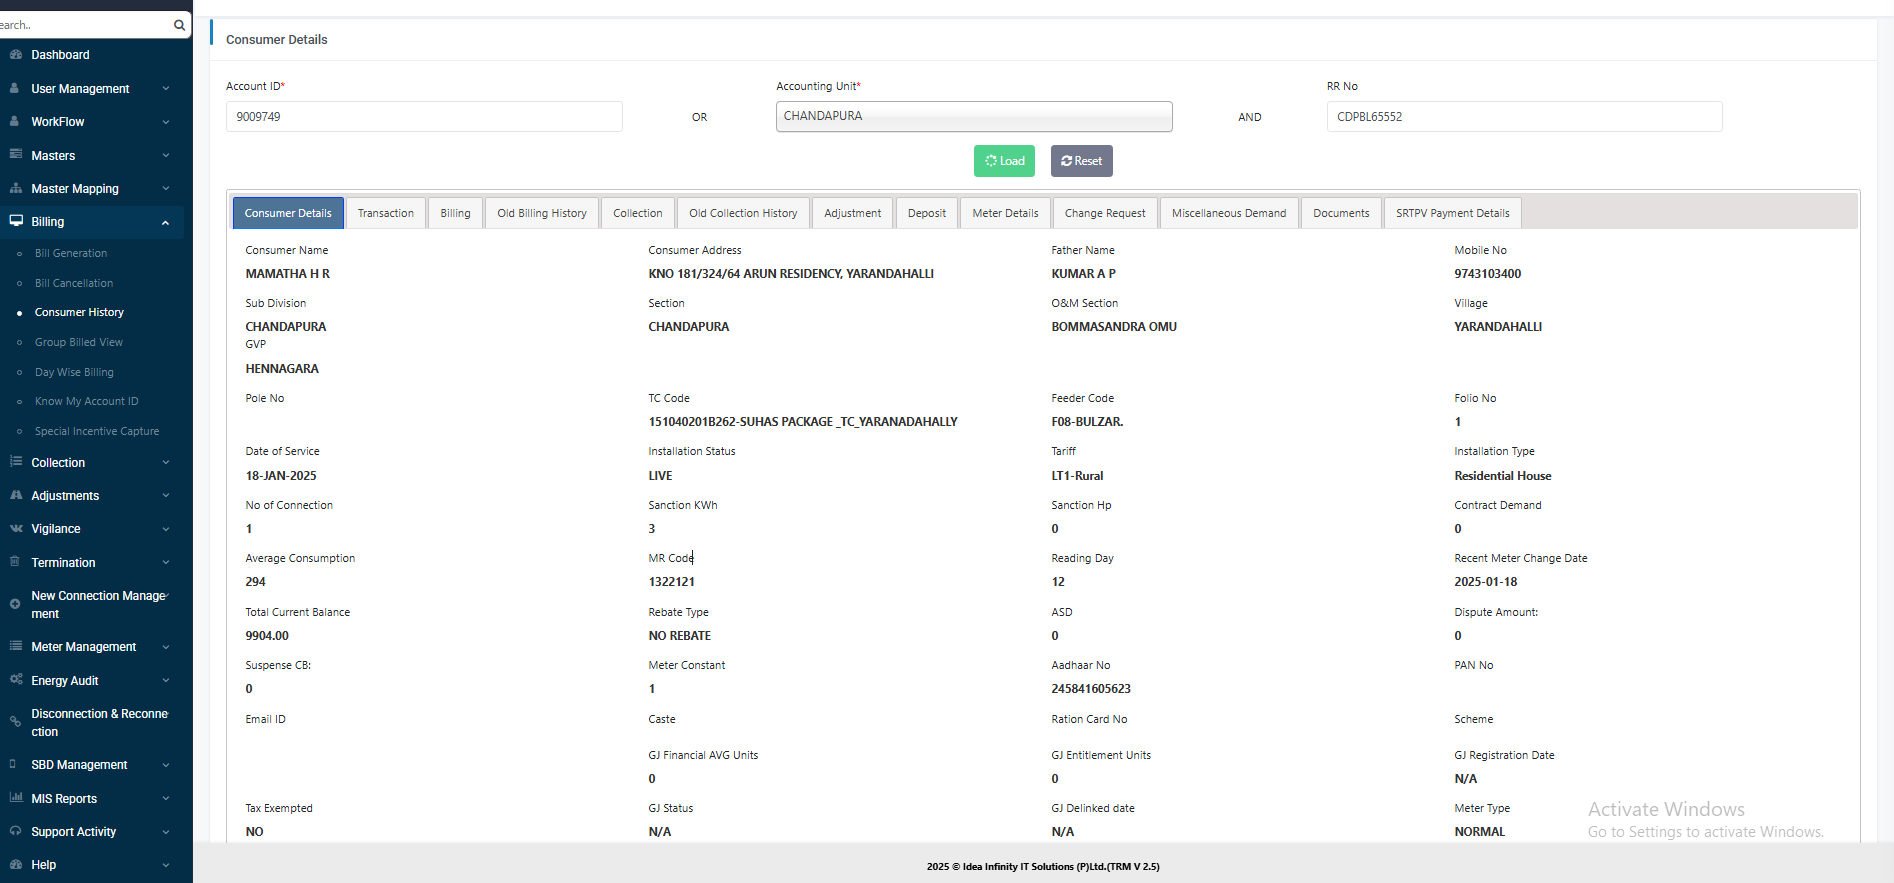Open the Meter Details tab
This screenshot has width=1894, height=883.
click(1005, 213)
